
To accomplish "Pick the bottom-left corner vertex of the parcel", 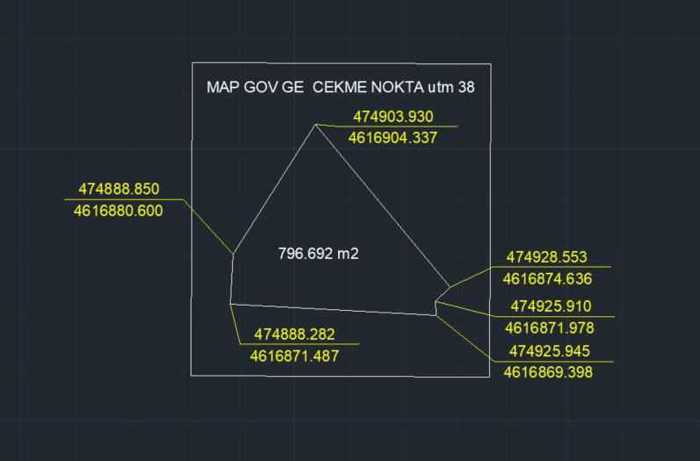I will point(230,303).
